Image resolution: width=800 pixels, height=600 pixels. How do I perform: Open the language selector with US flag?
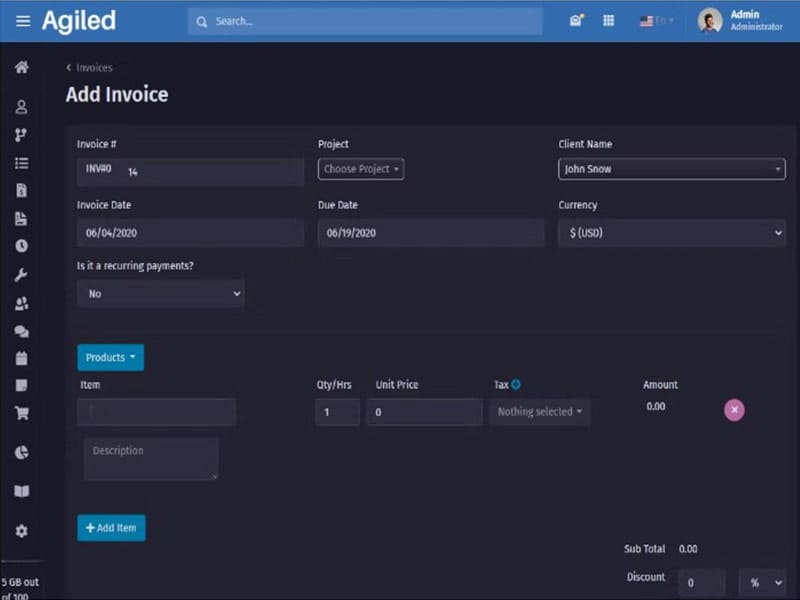click(656, 21)
